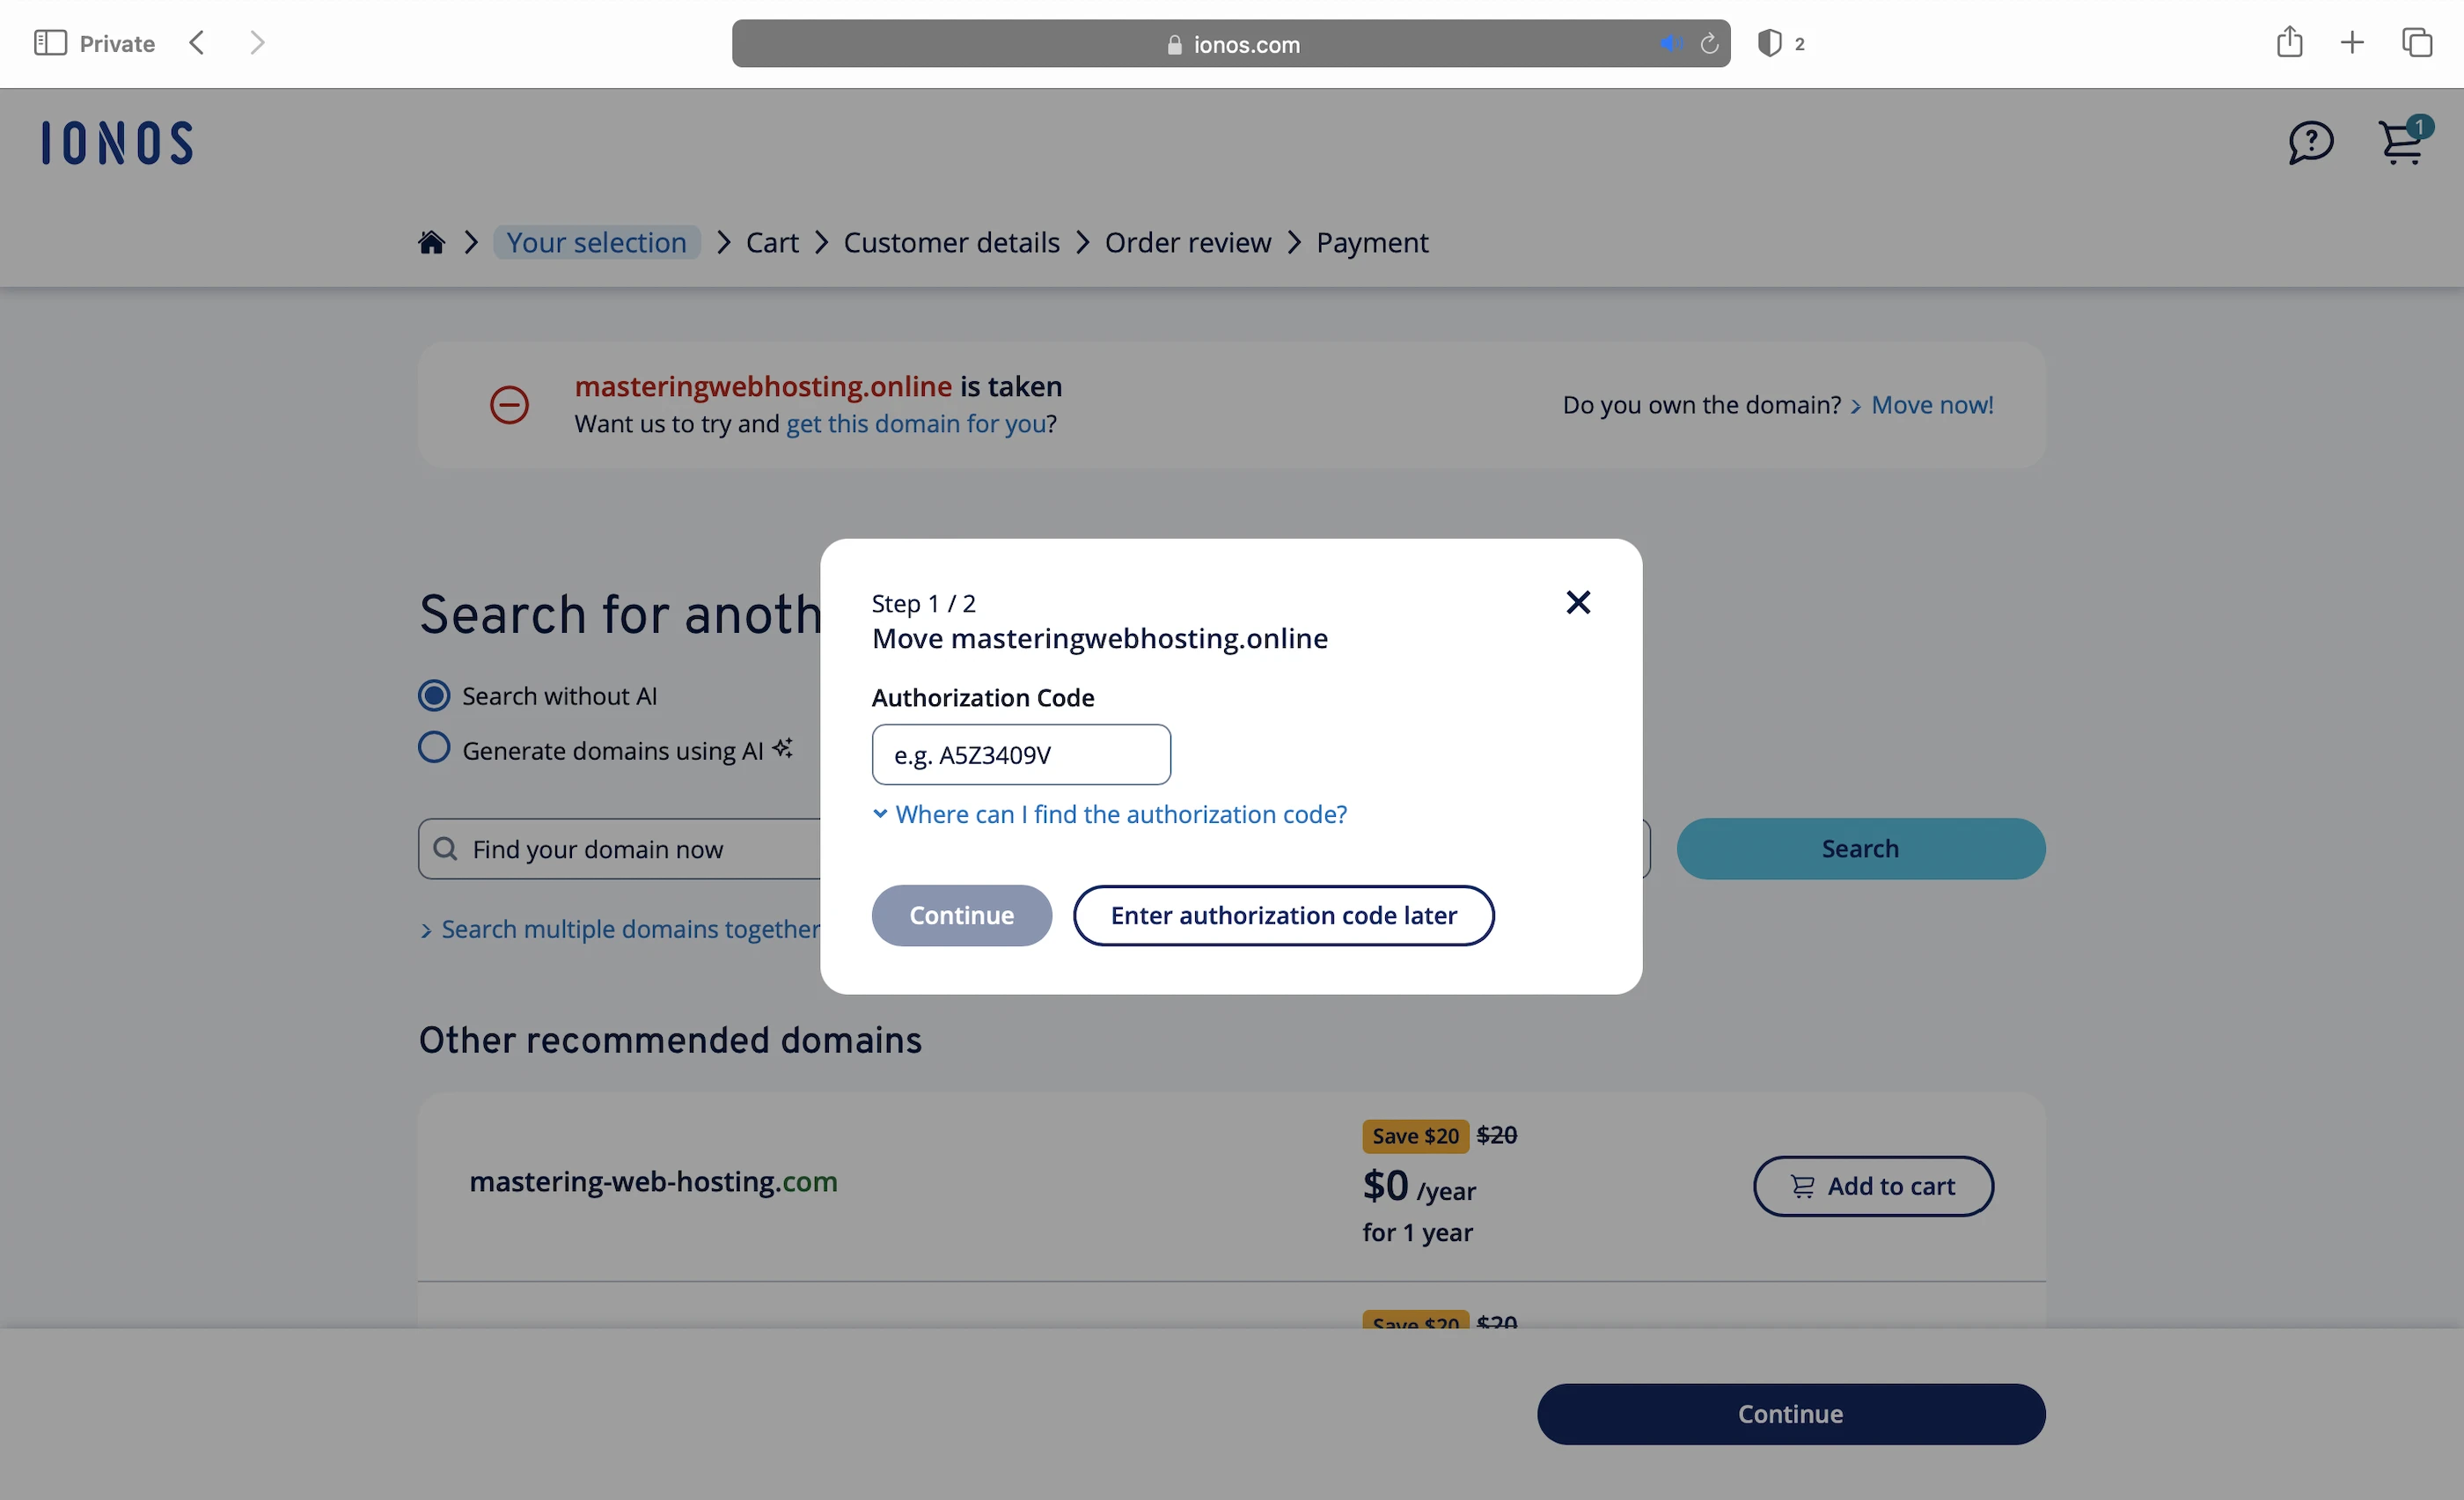This screenshot has width=2464, height=1500.
Task: Click the Authorization Code input field
Action: [x=1020, y=755]
